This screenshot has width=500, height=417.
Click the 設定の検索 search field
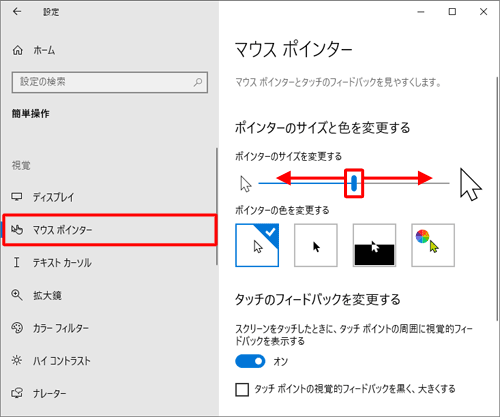coord(110,82)
